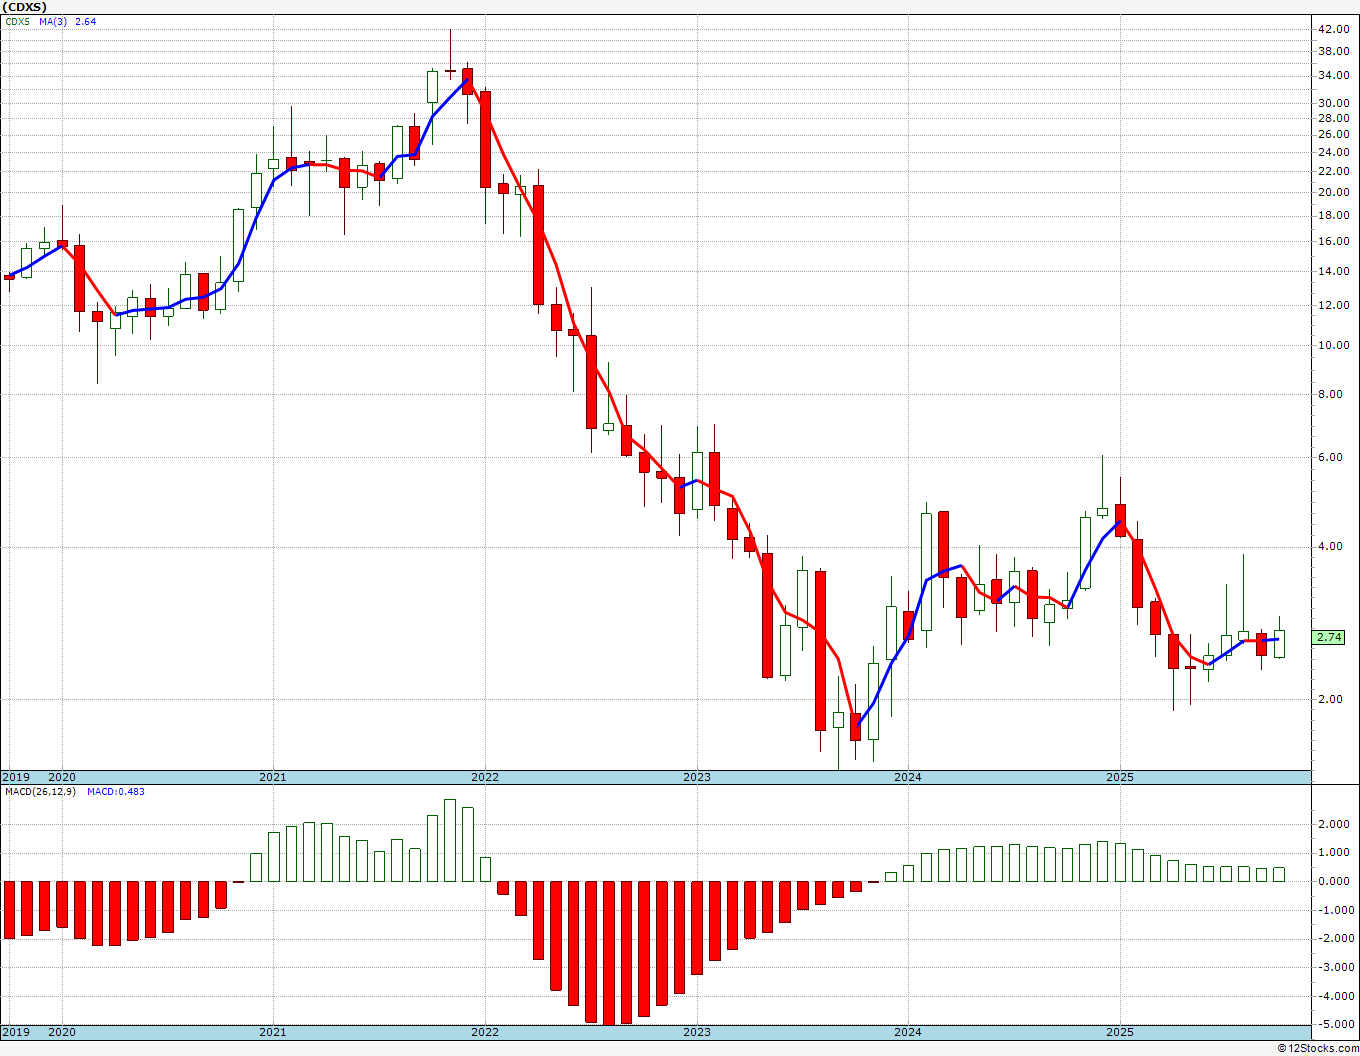Click the 42.00 price axis label
This screenshot has width=1360, height=1056.
(1334, 29)
